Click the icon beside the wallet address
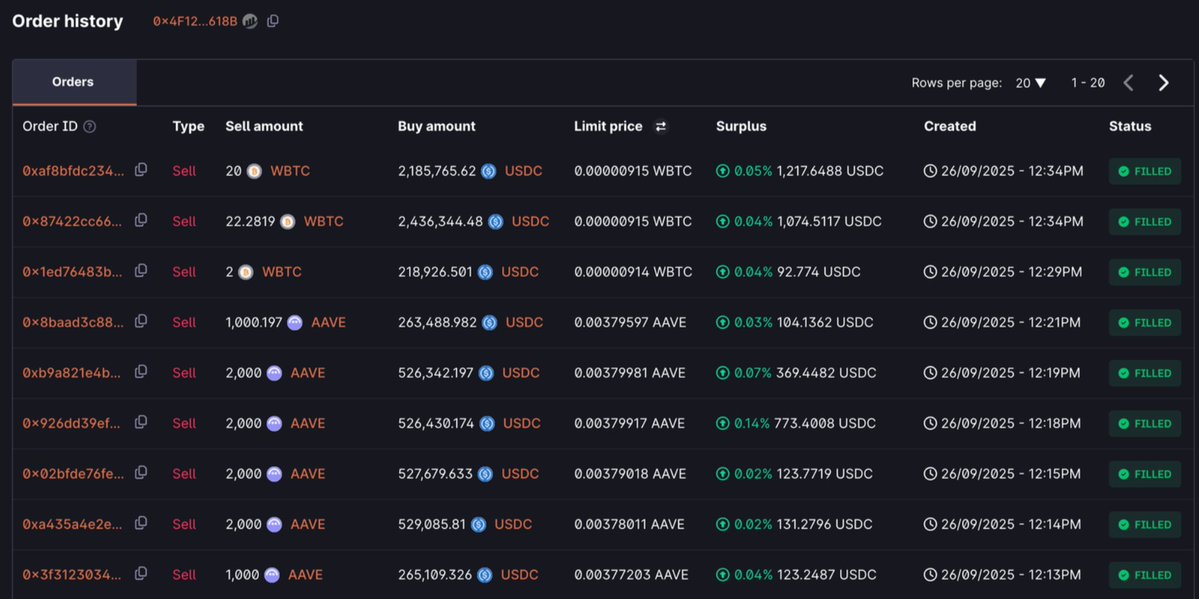The width and height of the screenshot is (1199, 599). (250, 21)
